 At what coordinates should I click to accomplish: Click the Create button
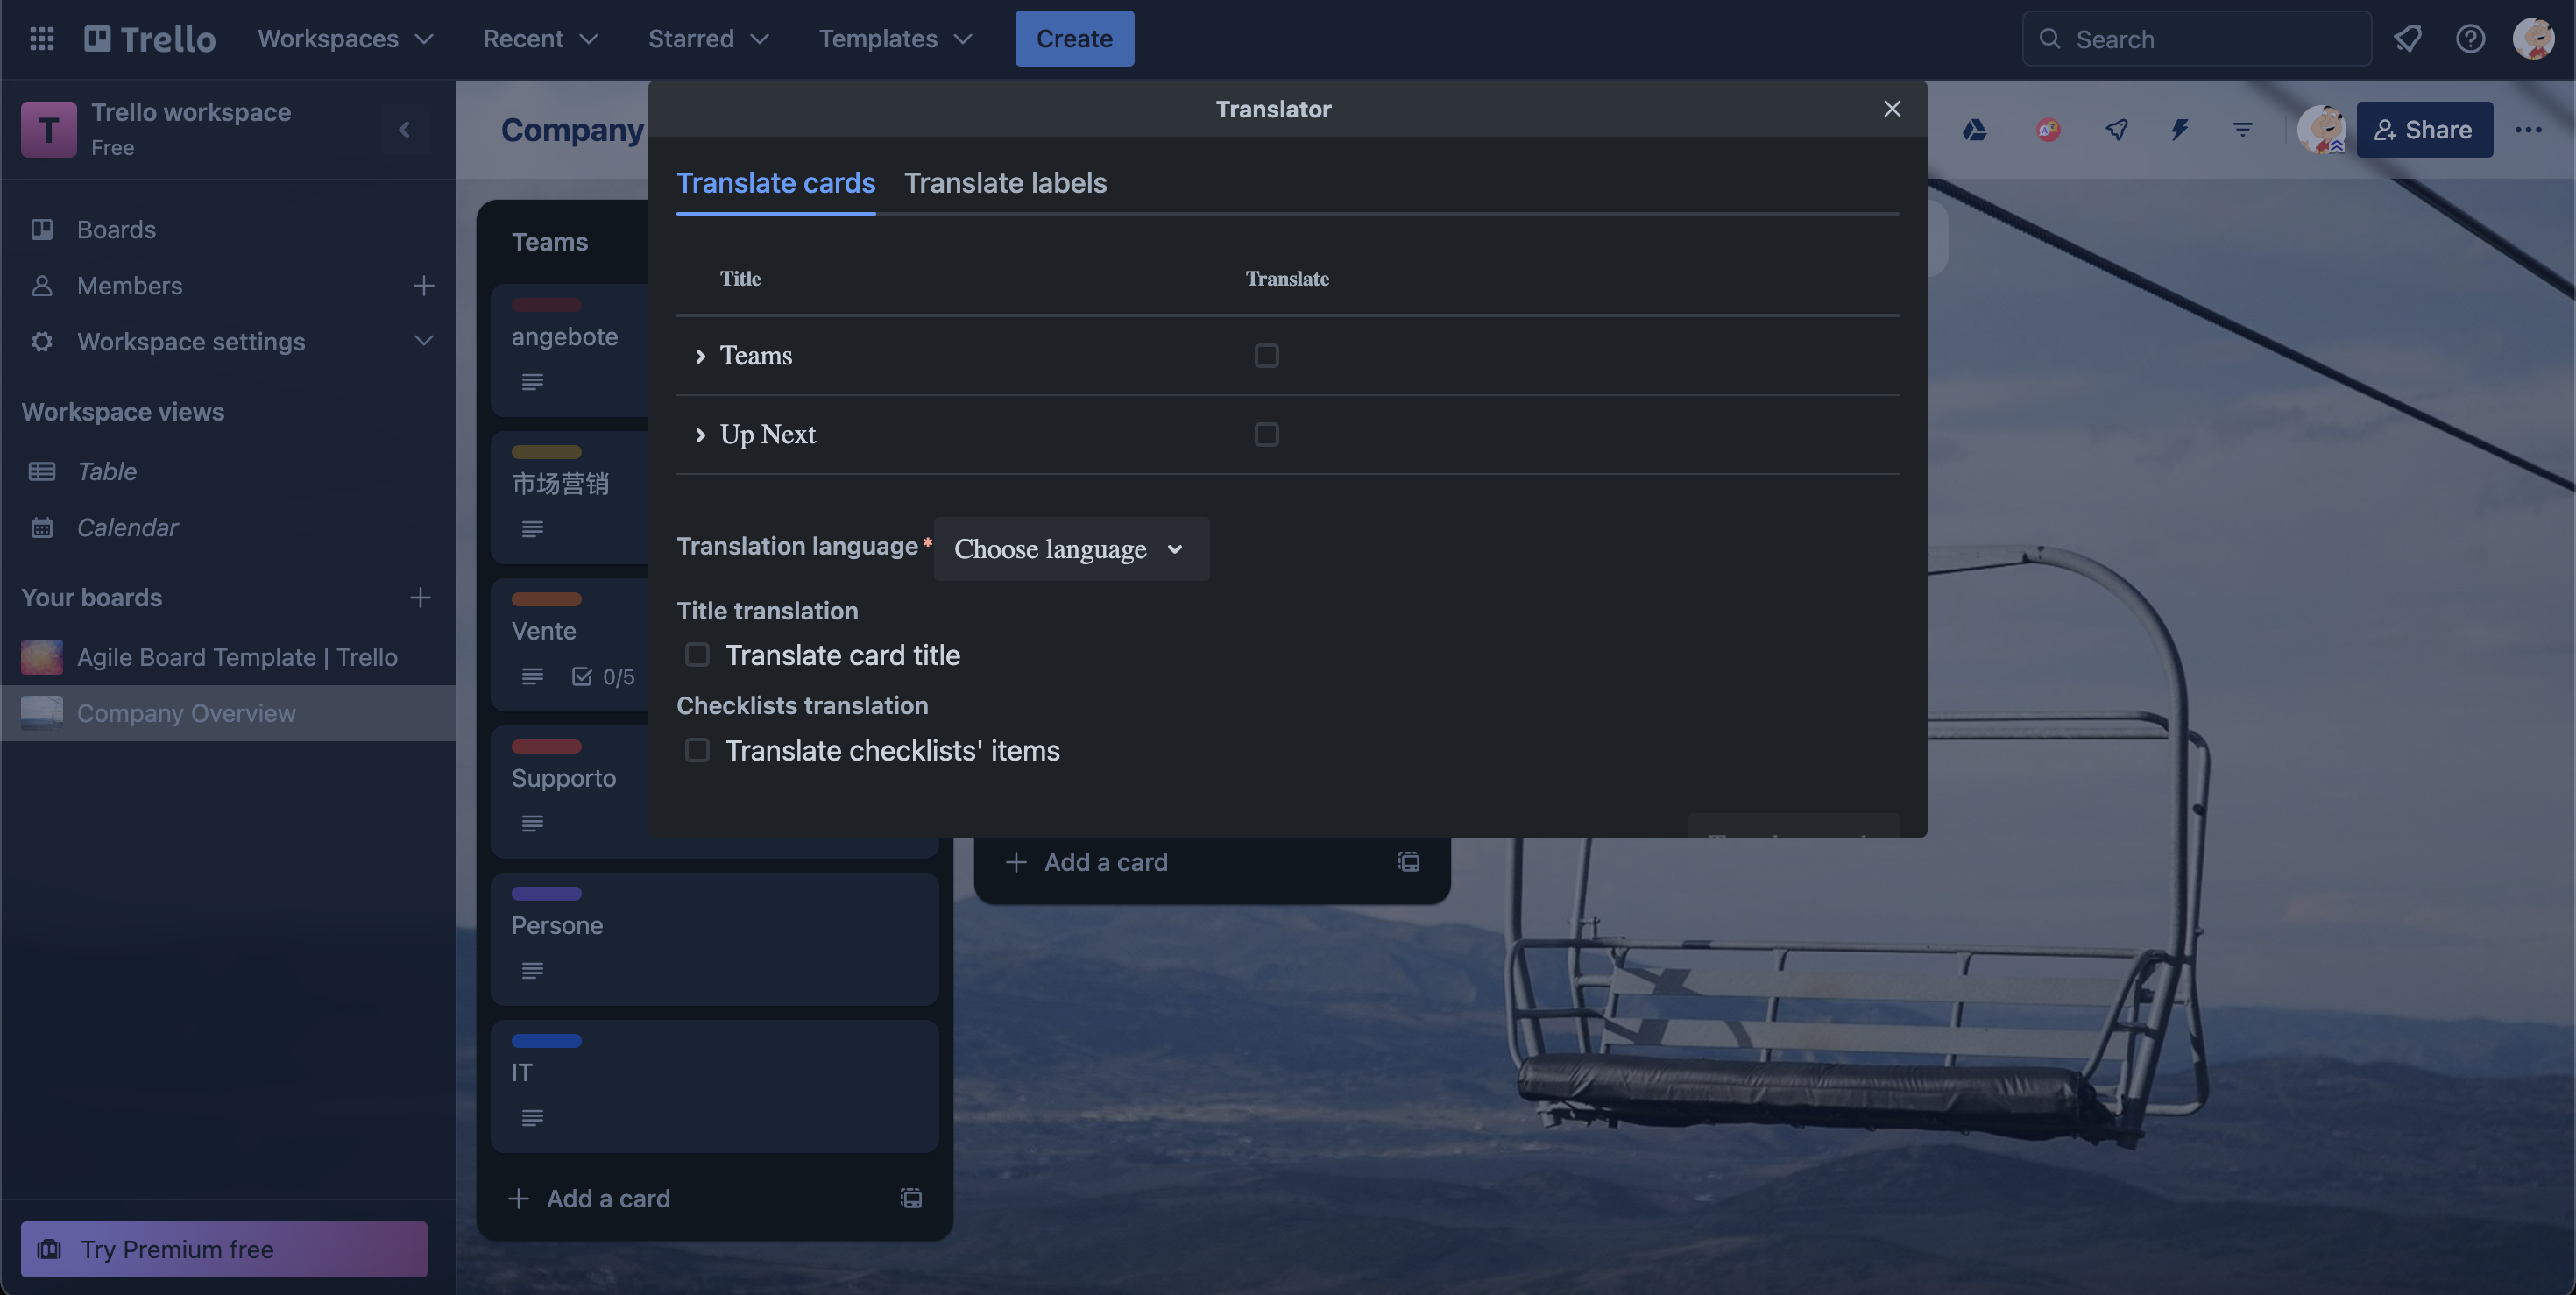click(1074, 39)
